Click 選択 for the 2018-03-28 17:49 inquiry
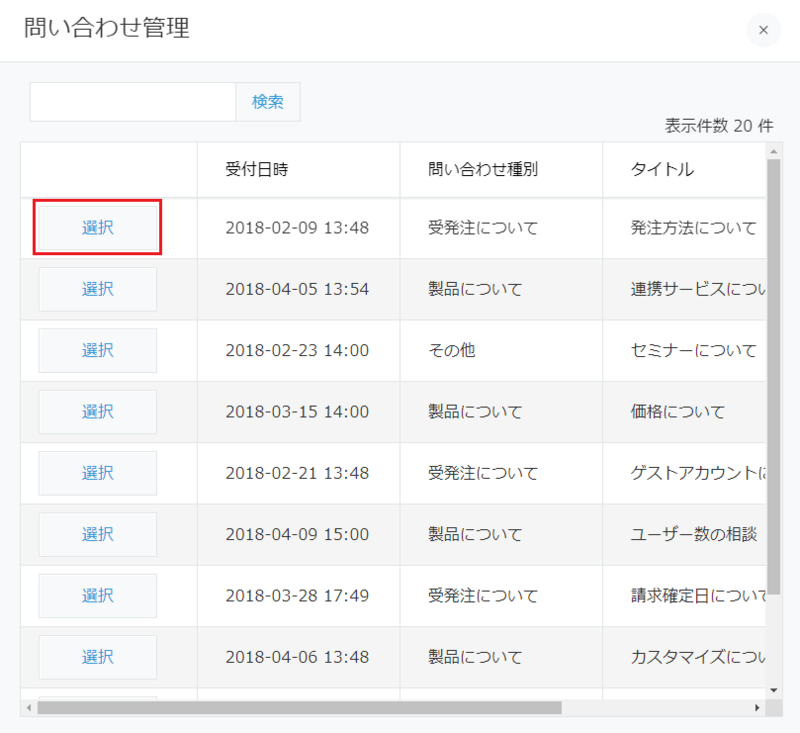Screen dimensions: 800x733 tap(98, 595)
